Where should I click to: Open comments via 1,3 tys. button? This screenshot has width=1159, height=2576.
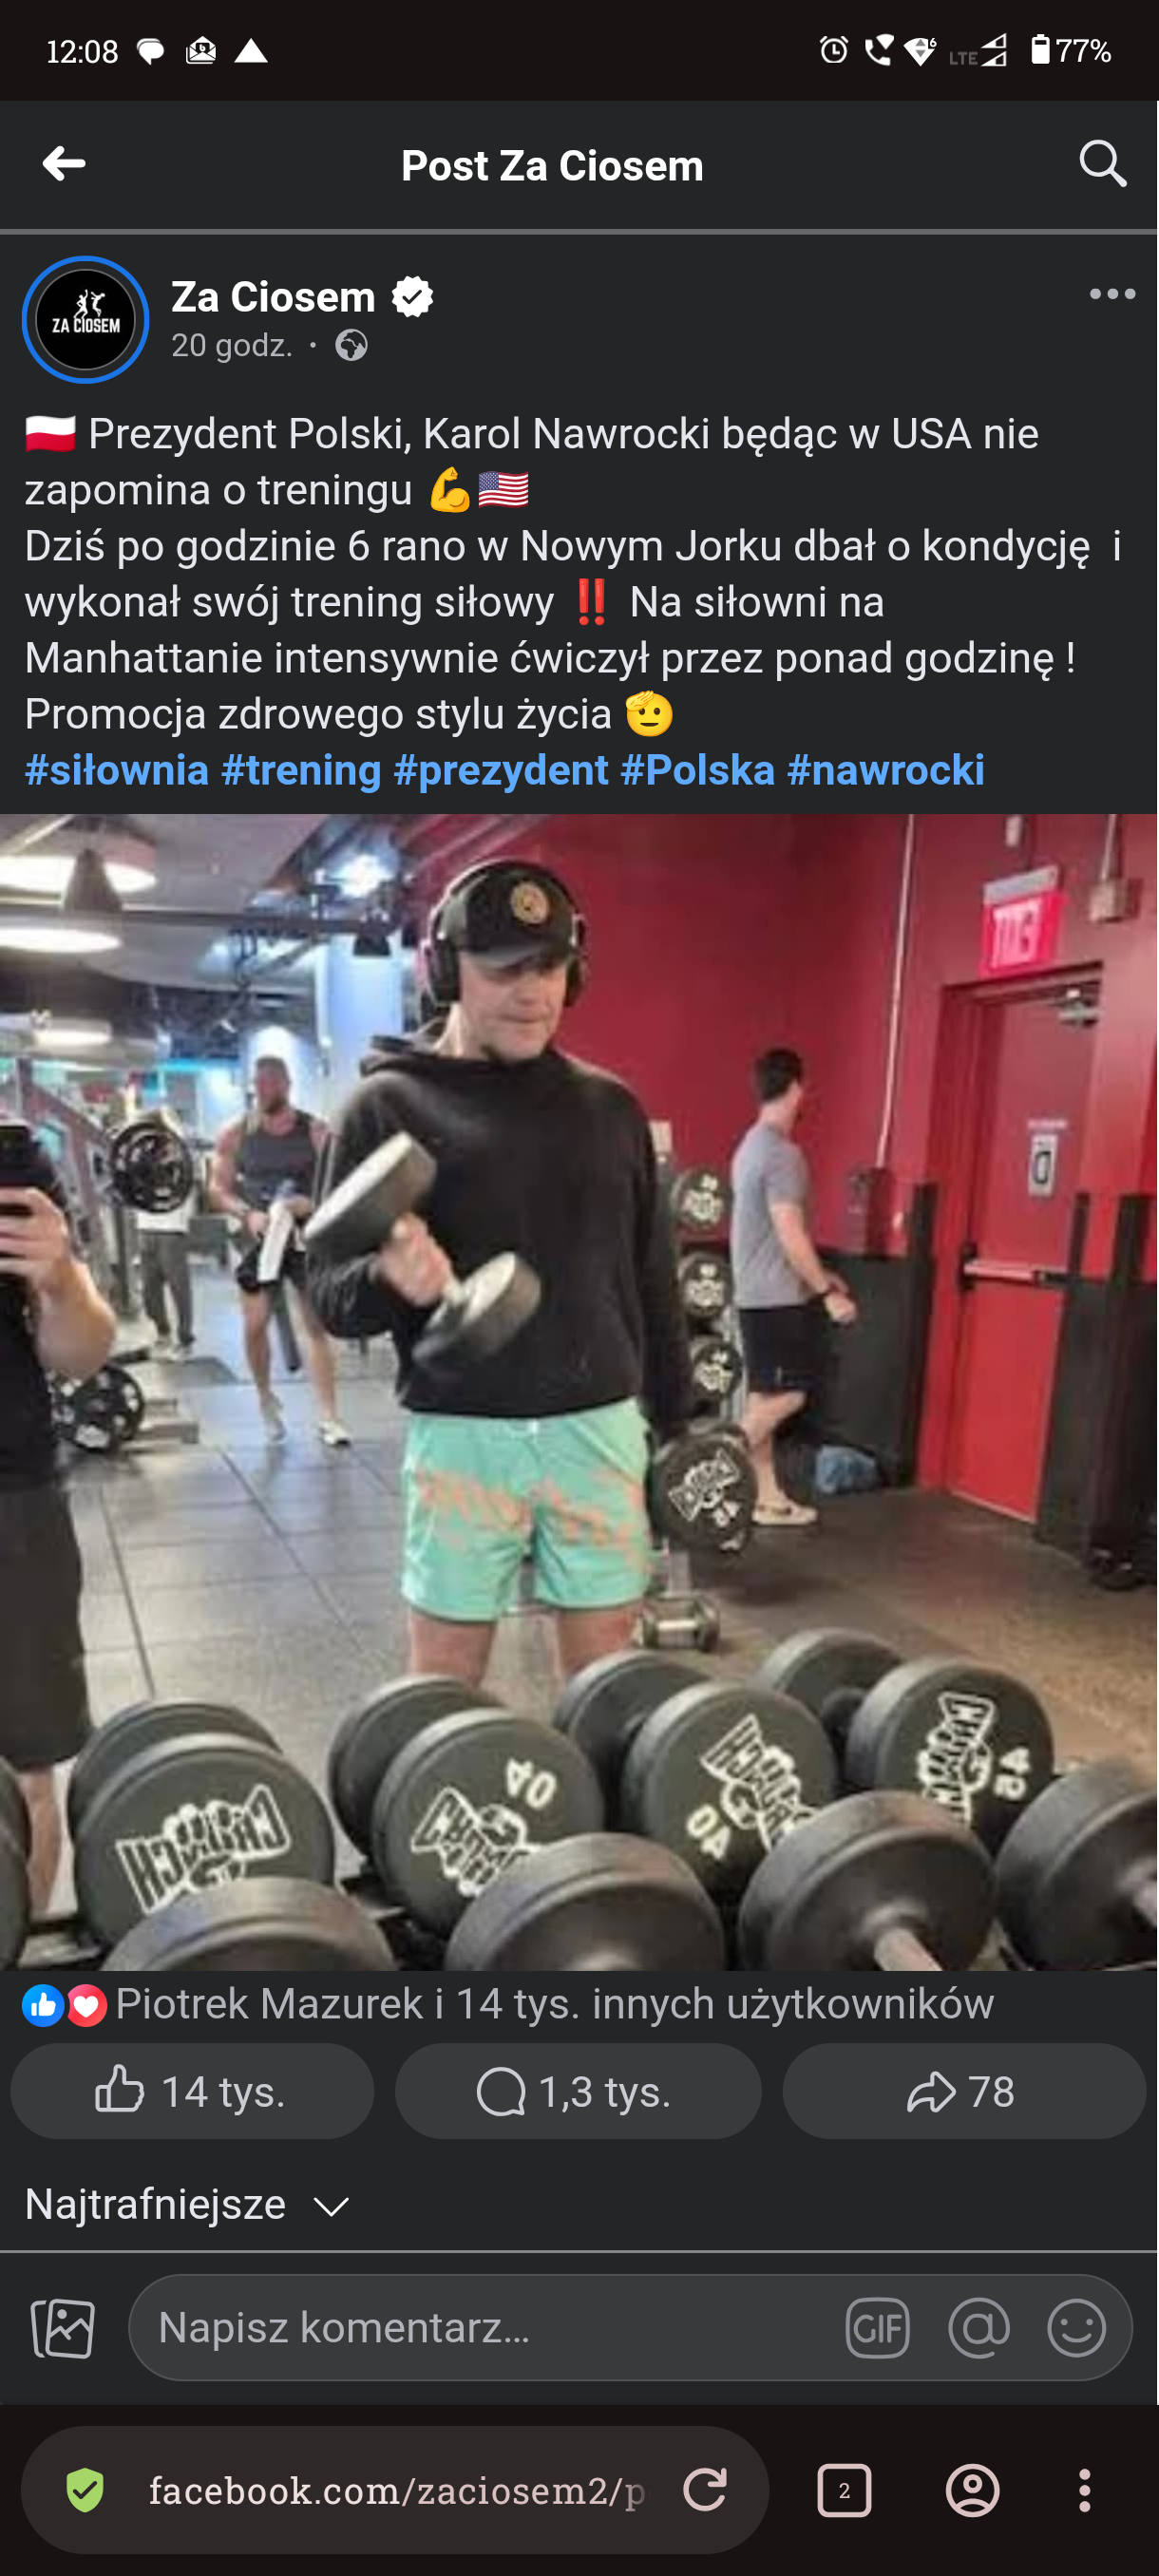pyautogui.click(x=578, y=2091)
